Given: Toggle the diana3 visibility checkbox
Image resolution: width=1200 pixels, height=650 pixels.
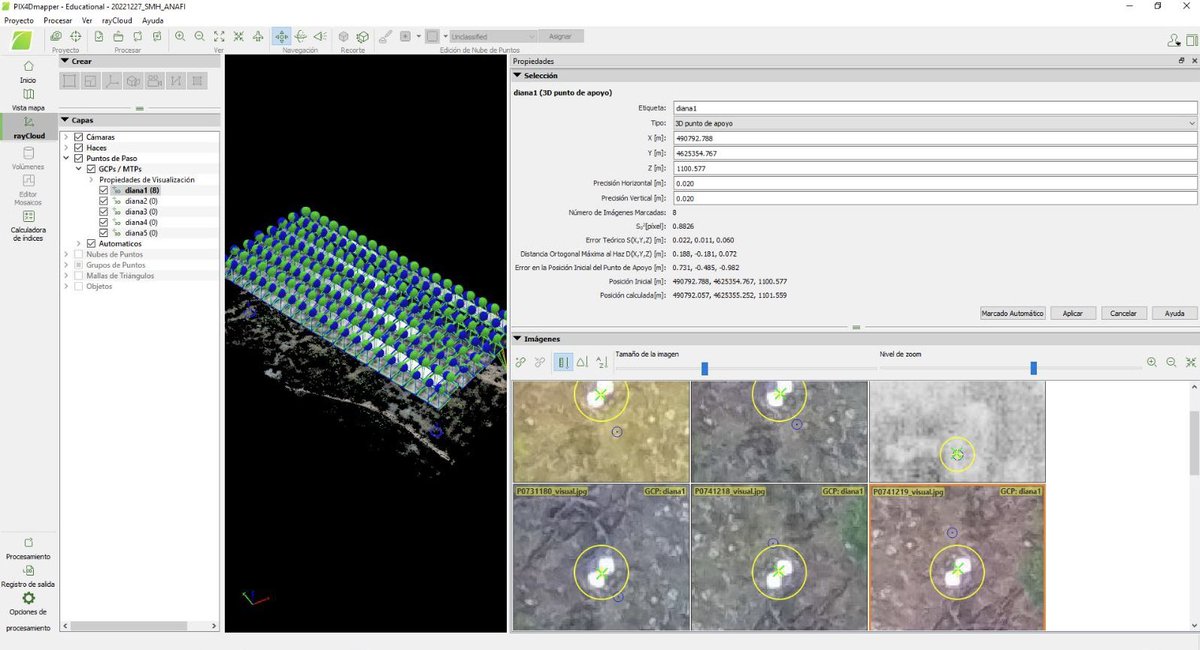Looking at the screenshot, I should pos(104,212).
